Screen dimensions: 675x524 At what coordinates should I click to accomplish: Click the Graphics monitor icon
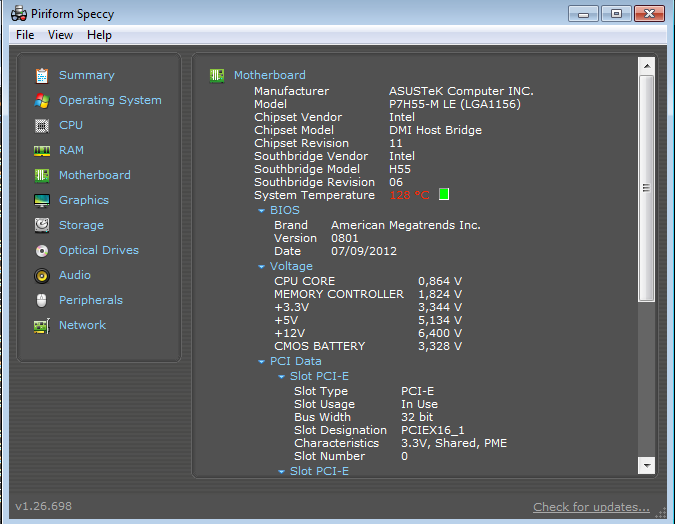[42, 200]
